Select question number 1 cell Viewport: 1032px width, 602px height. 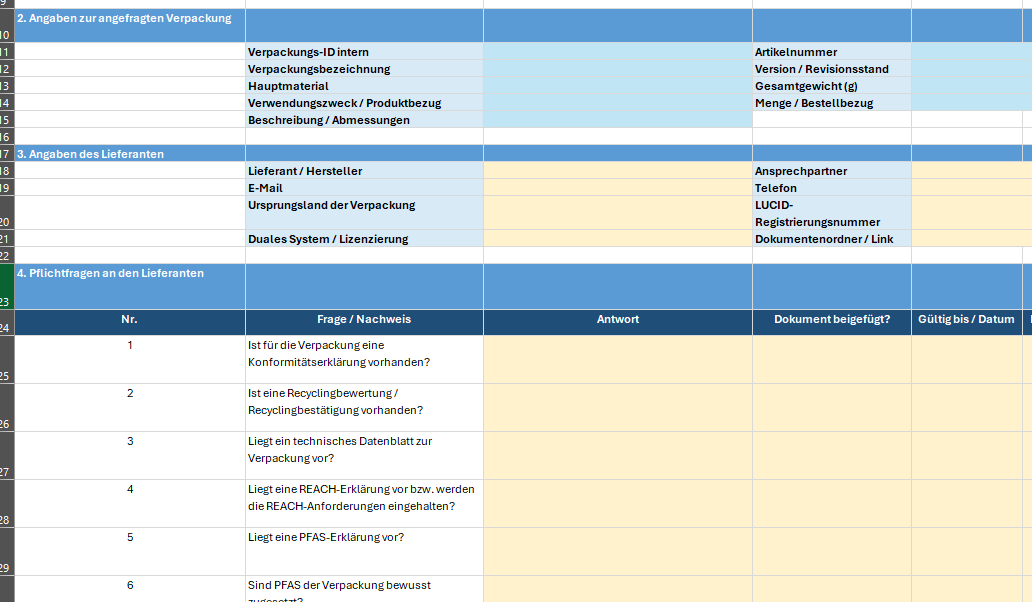(130, 359)
